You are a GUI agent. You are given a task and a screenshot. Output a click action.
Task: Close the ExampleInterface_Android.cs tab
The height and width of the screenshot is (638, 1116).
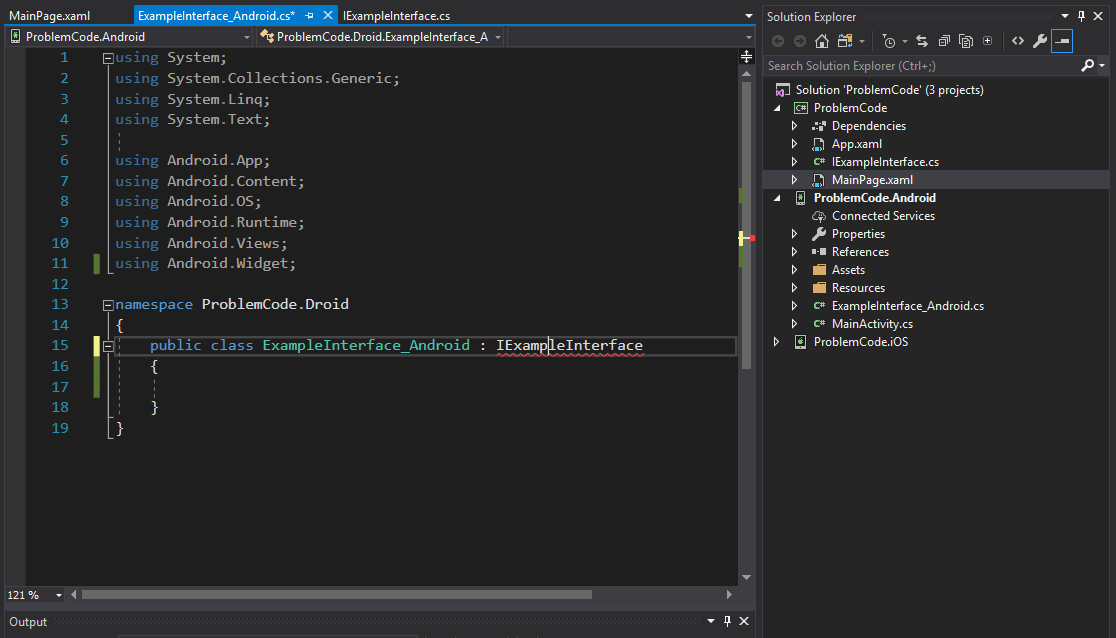point(327,15)
